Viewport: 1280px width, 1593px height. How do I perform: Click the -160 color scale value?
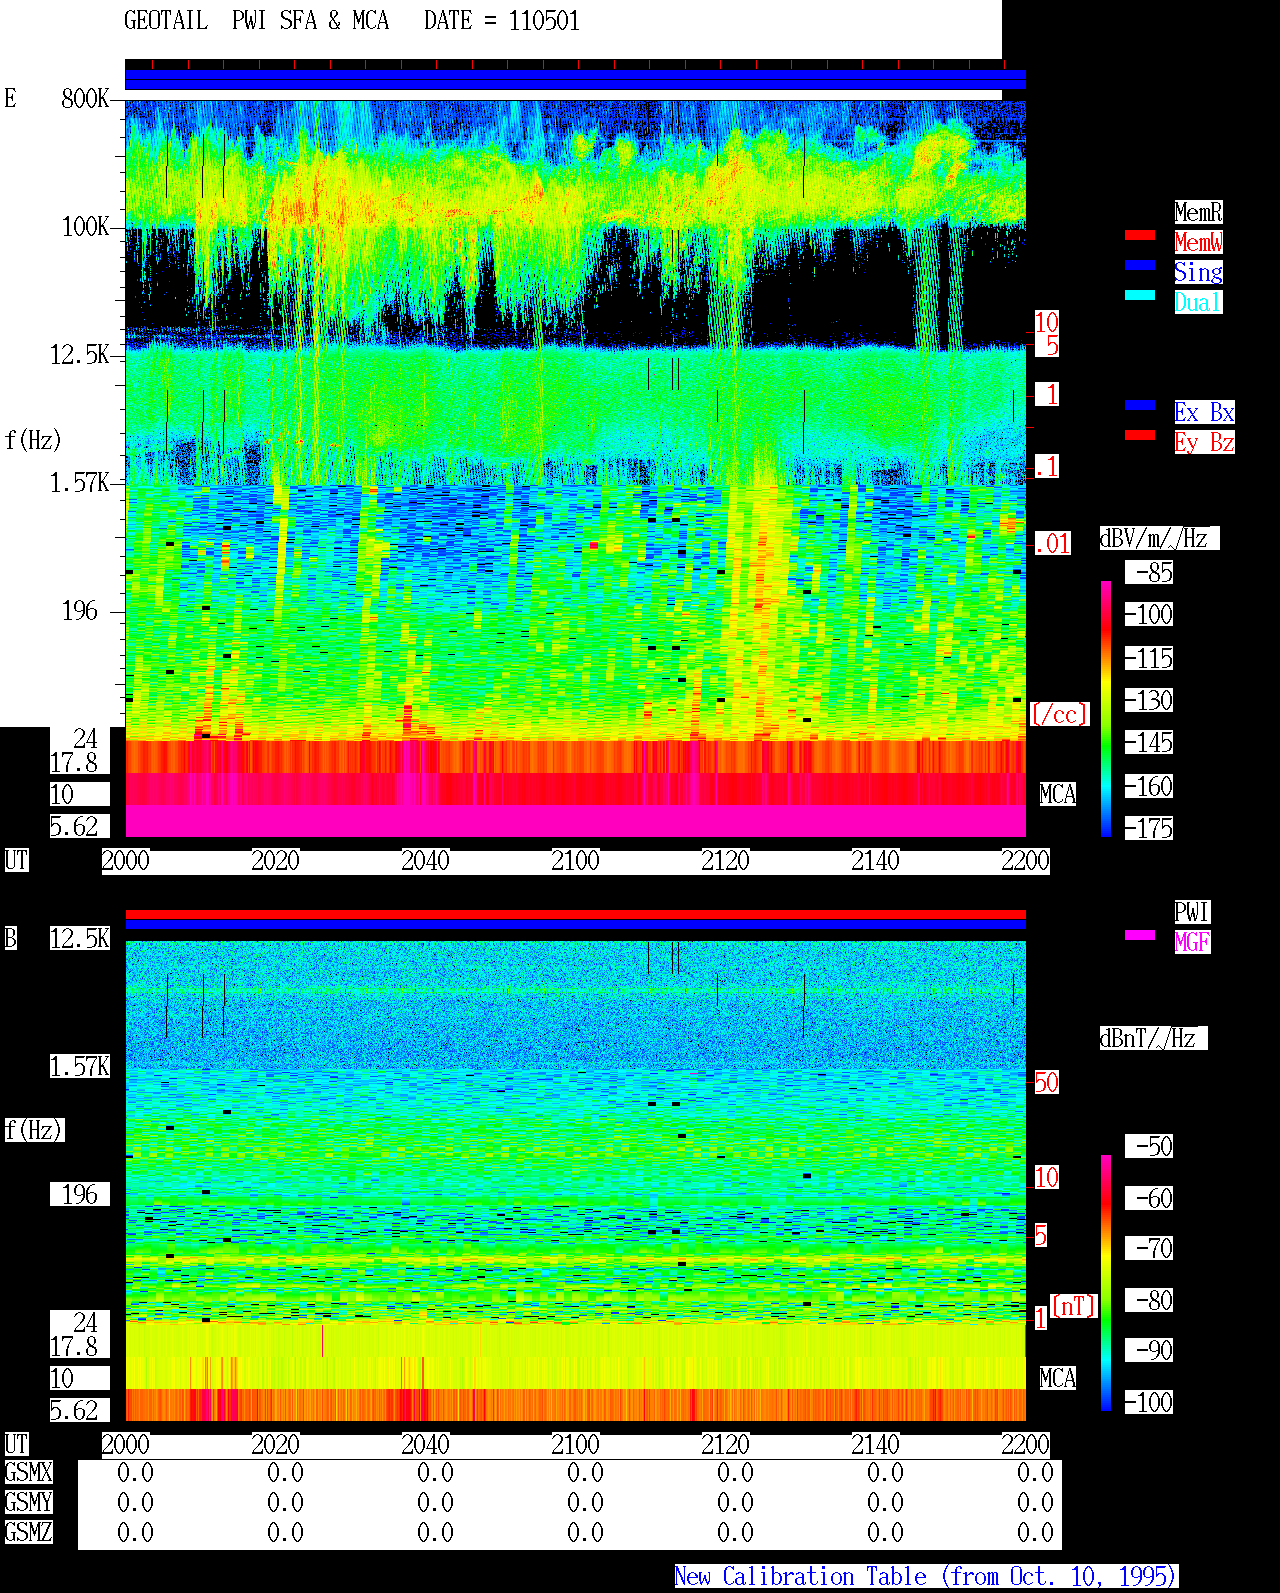point(1150,786)
